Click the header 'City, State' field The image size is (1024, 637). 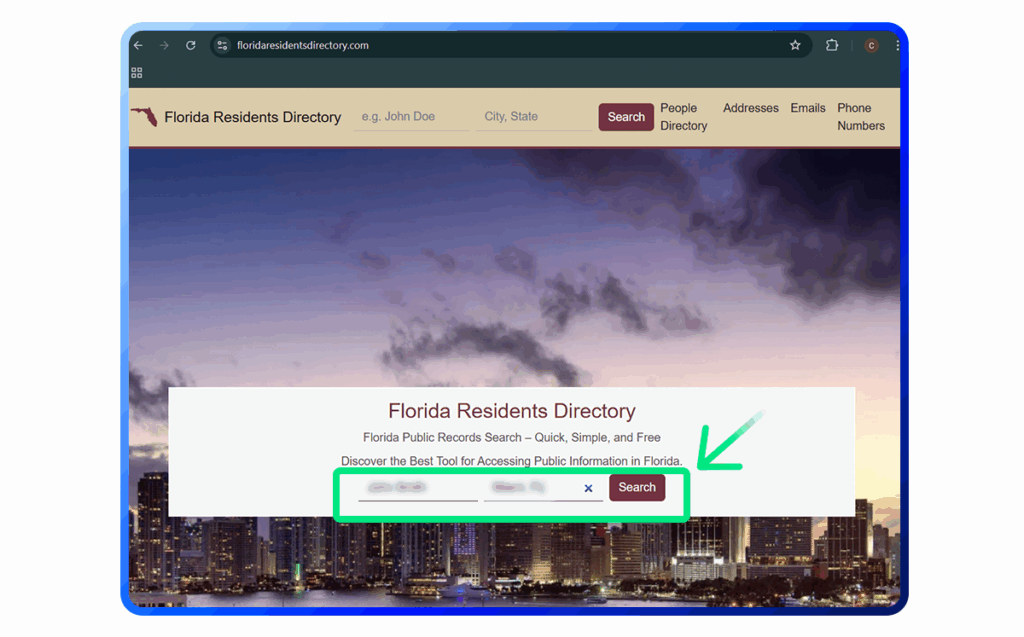coord(534,117)
